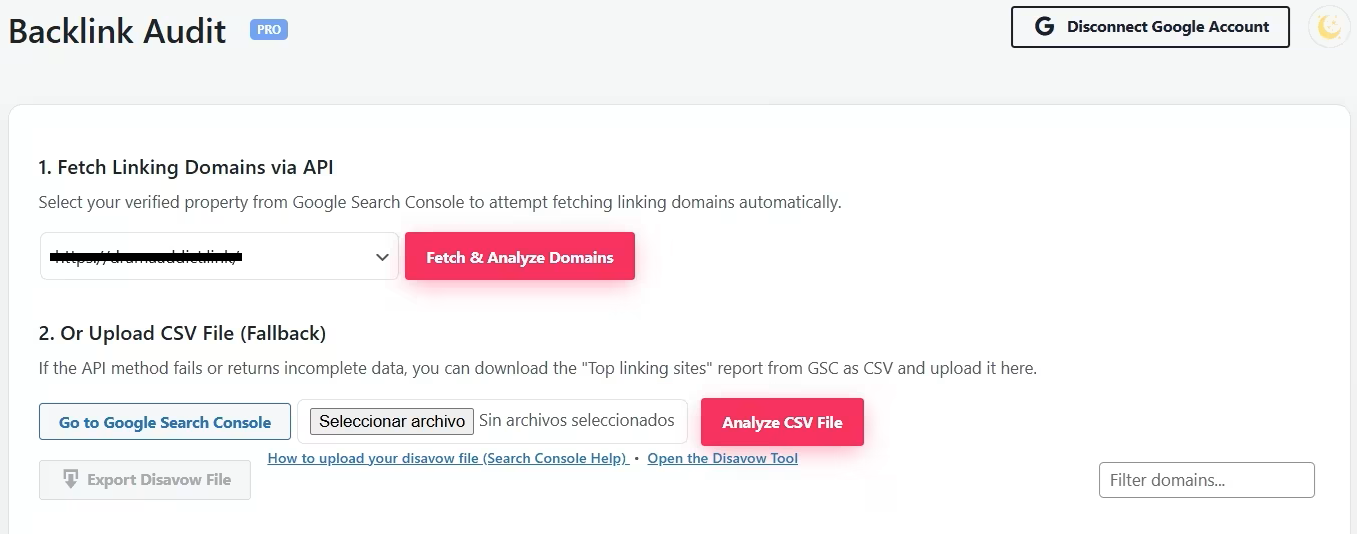Follow the Open the Disavow Tool link

[x=722, y=458]
